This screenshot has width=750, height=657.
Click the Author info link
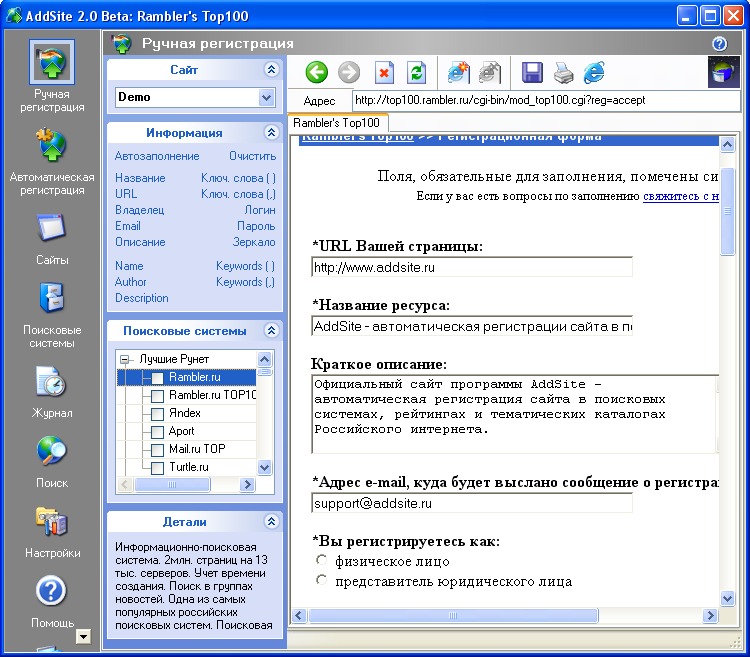(131, 282)
